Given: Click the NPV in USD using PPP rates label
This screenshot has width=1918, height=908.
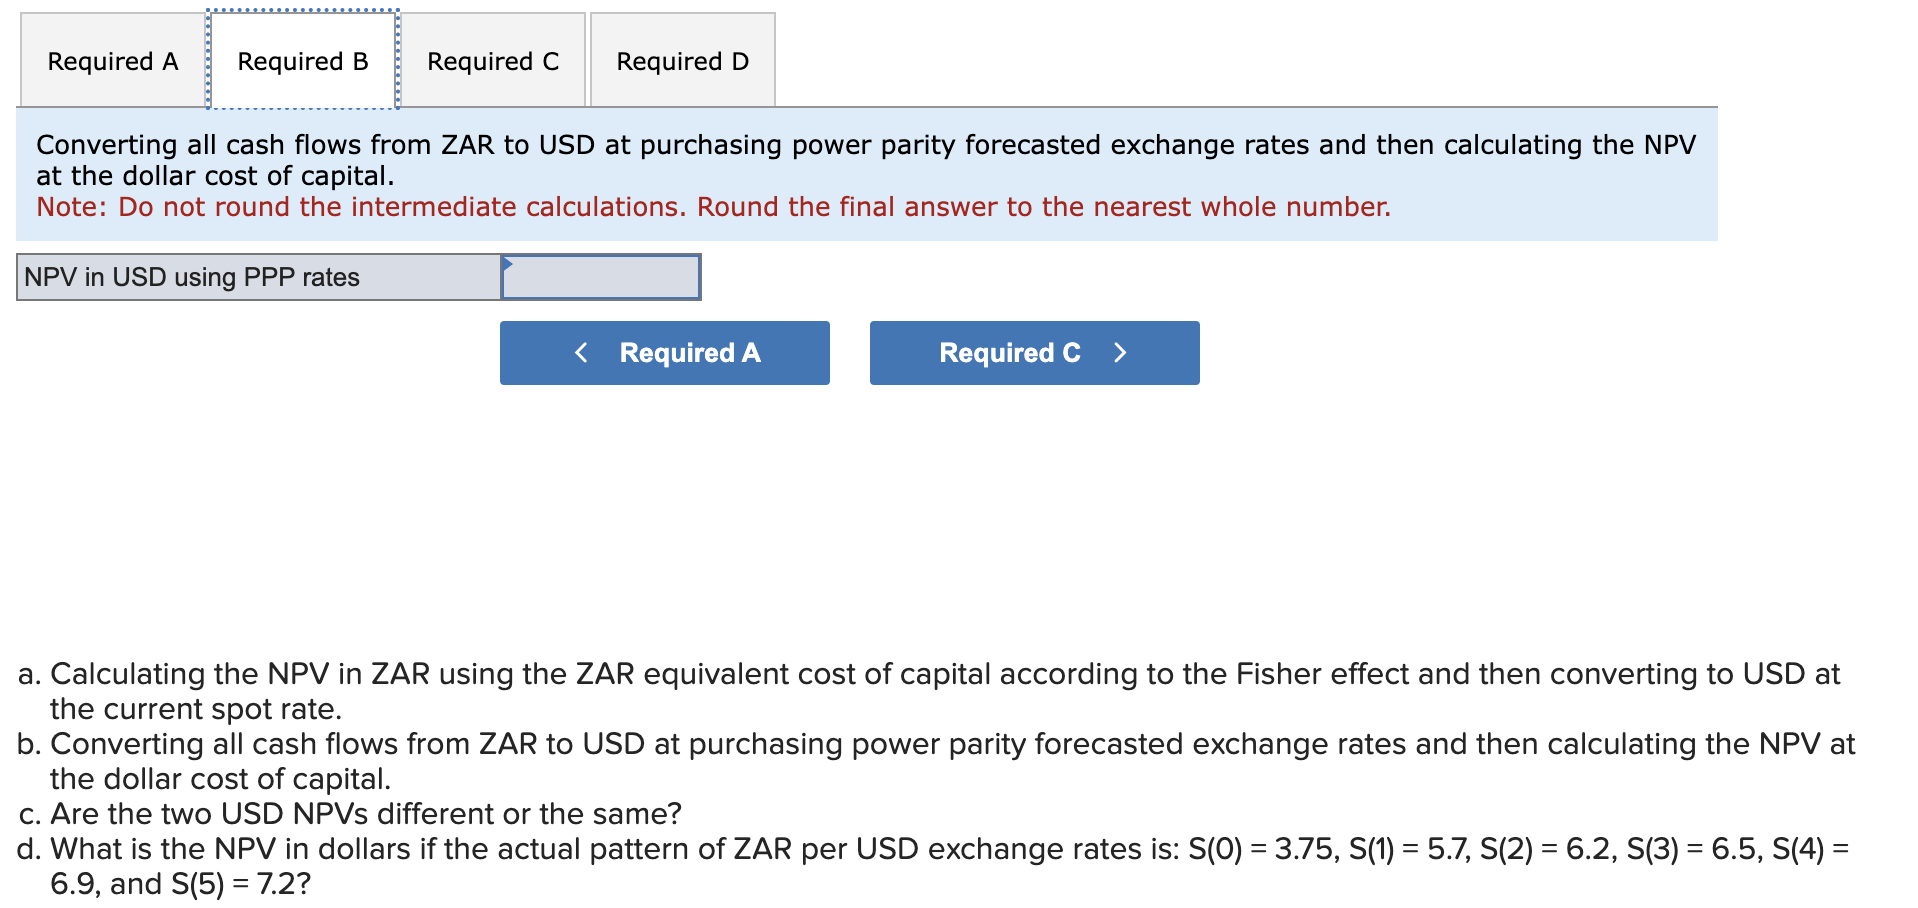Looking at the screenshot, I should (190, 277).
